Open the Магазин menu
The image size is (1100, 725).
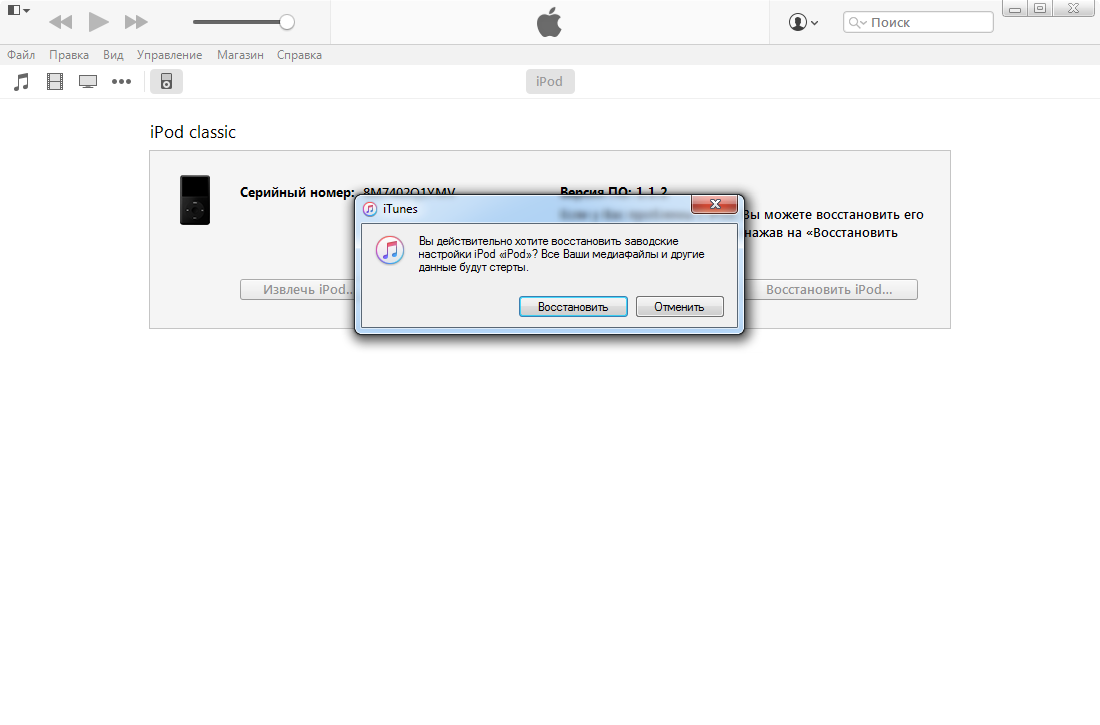(240, 55)
